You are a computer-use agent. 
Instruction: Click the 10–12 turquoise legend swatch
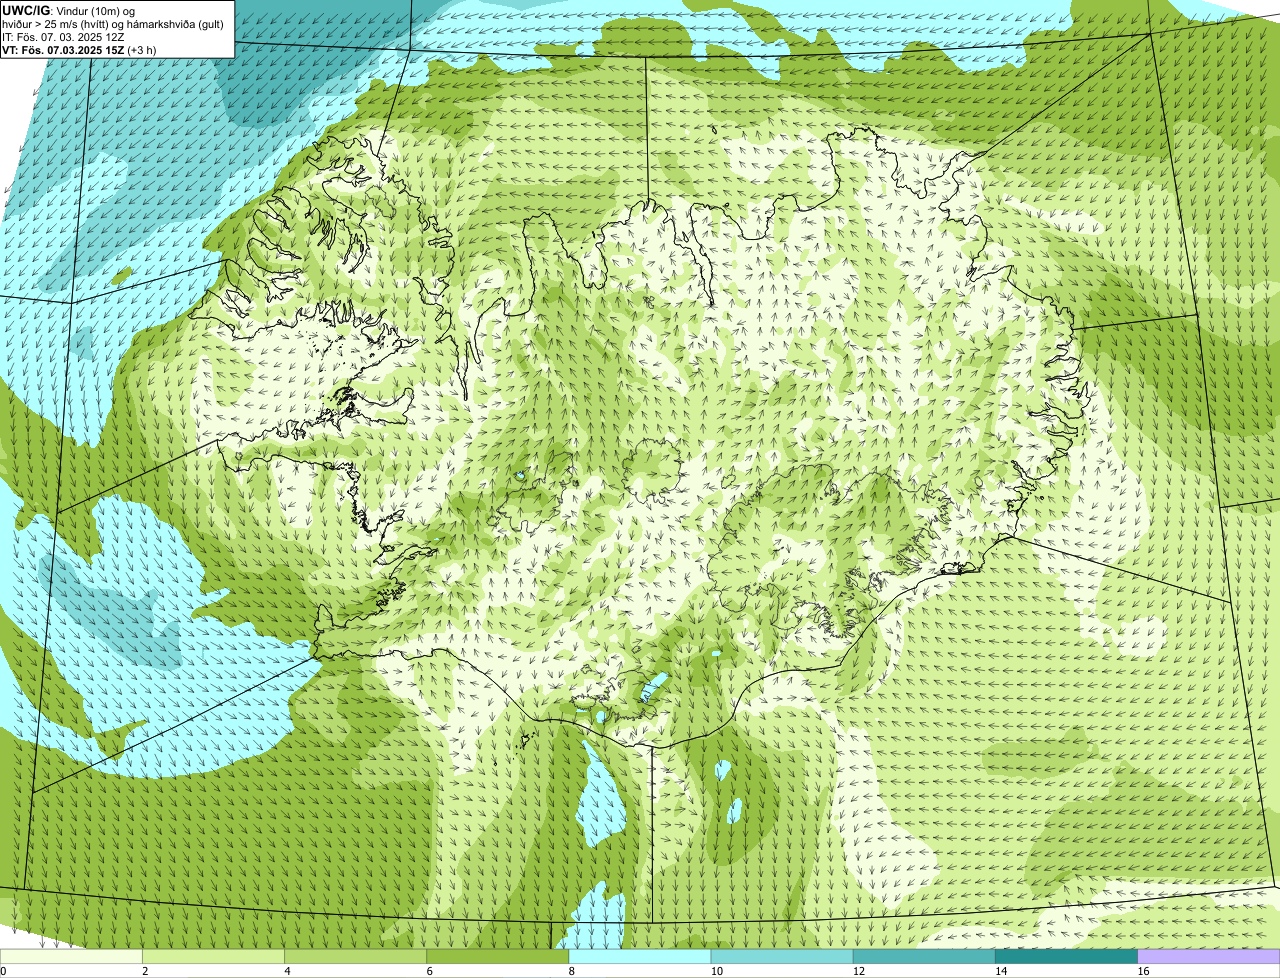click(x=782, y=957)
